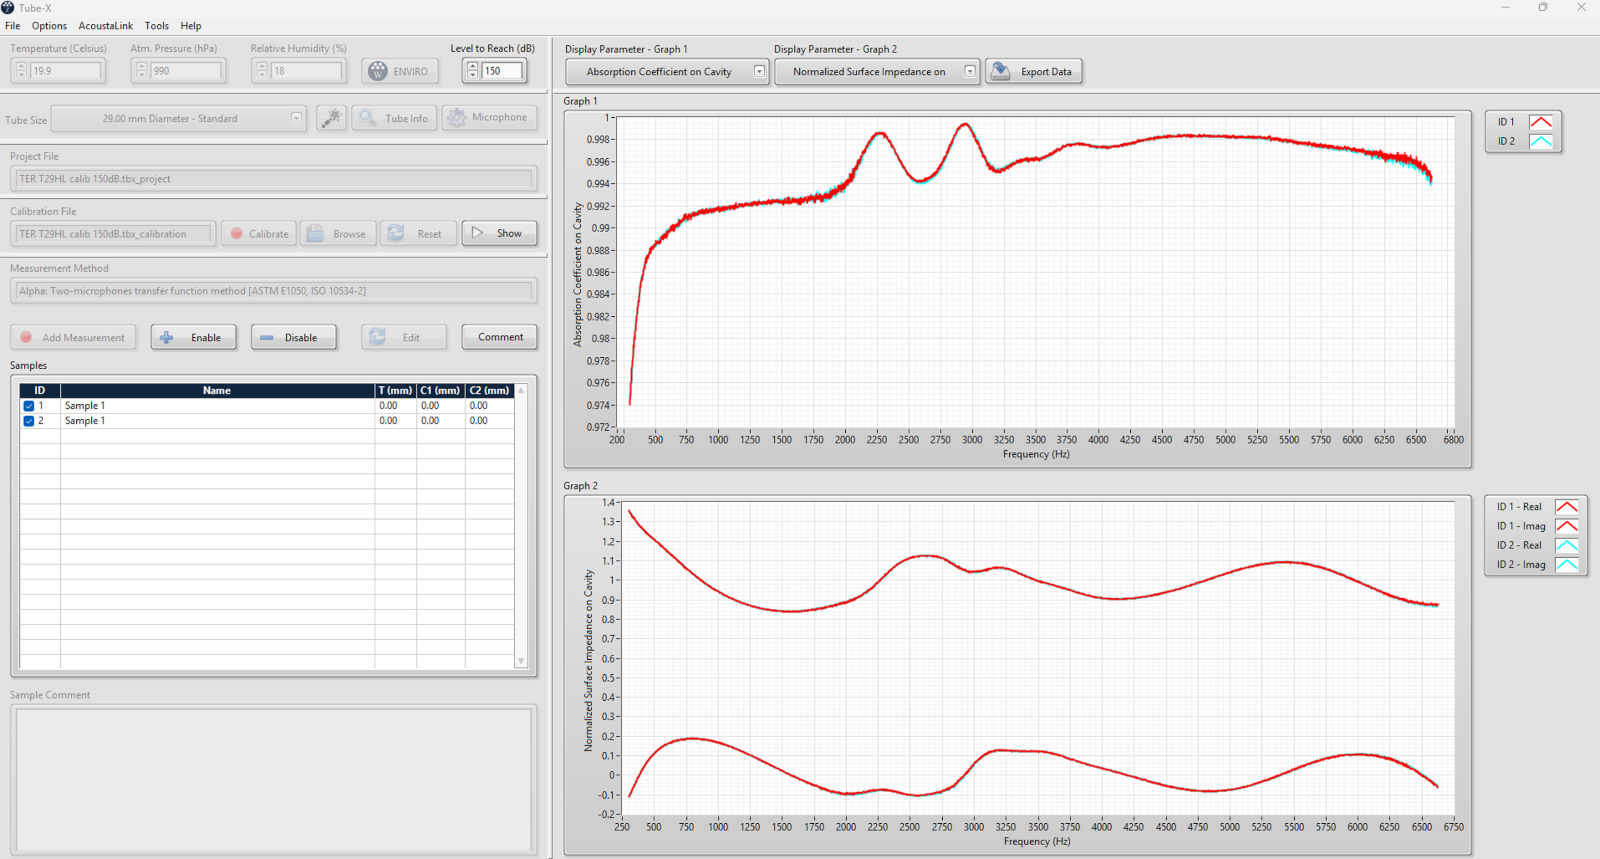Image resolution: width=1600 pixels, height=859 pixels.
Task: Click the Project File path field
Action: (273, 179)
